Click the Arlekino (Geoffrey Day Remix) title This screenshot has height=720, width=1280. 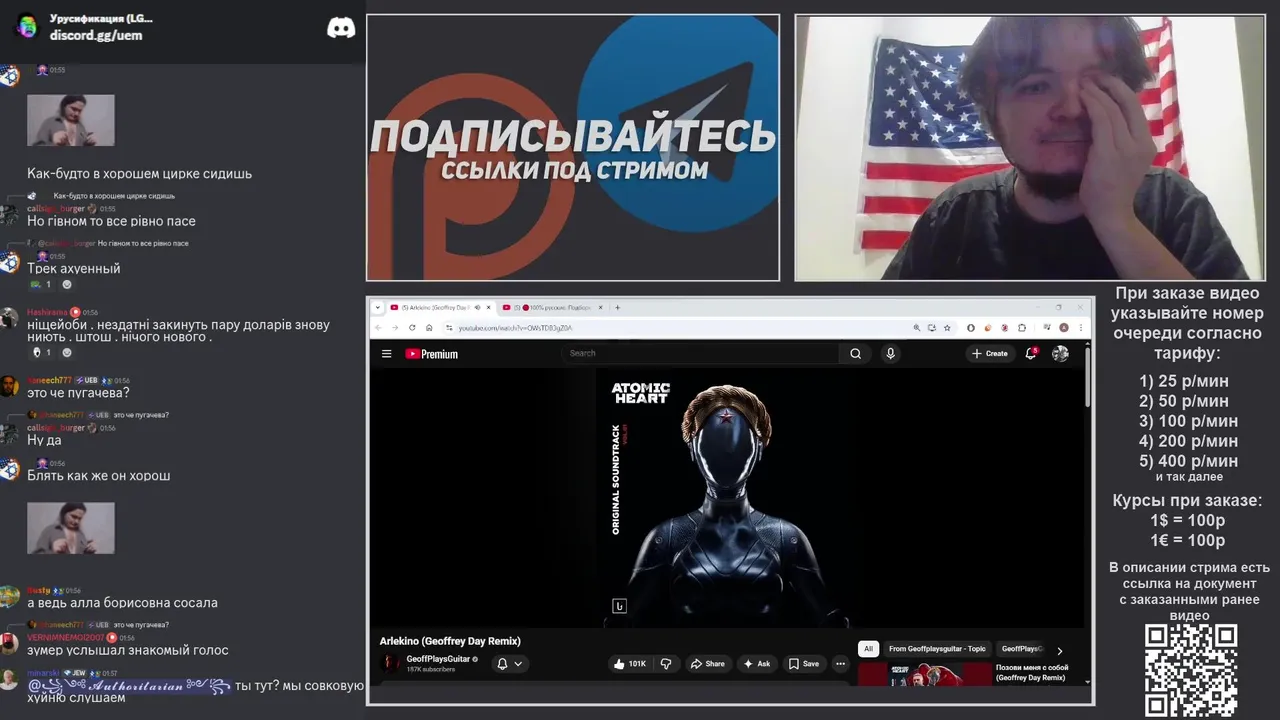pyautogui.click(x=450, y=641)
